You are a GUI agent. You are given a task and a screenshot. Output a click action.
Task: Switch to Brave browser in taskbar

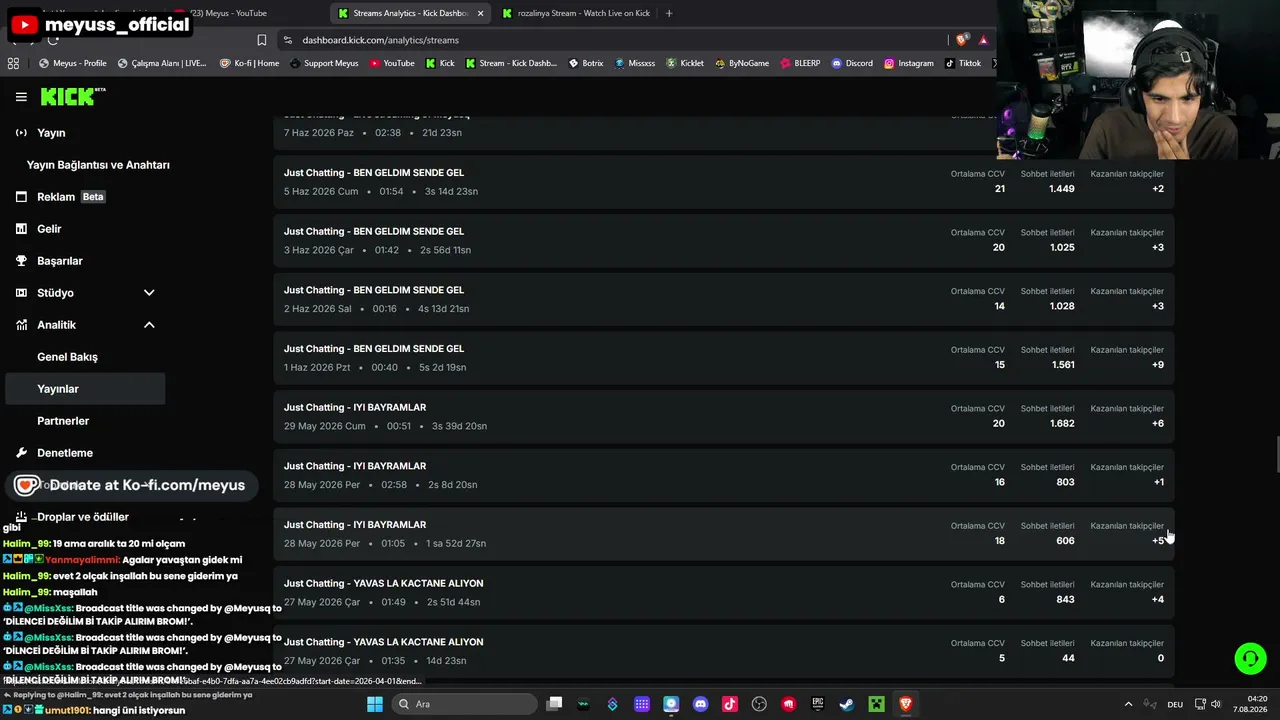(905, 704)
